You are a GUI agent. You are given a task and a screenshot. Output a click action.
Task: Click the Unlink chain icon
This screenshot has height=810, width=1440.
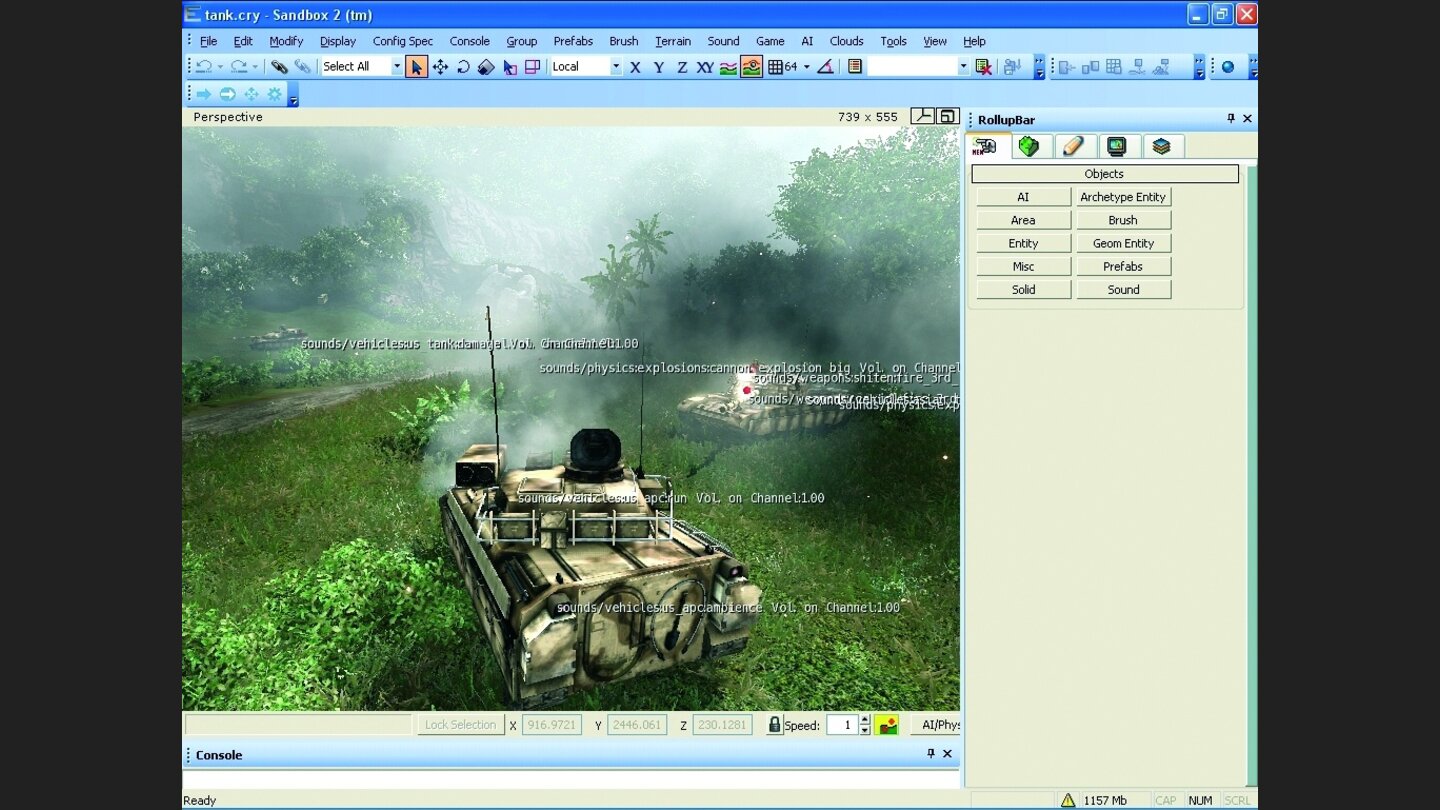click(301, 67)
